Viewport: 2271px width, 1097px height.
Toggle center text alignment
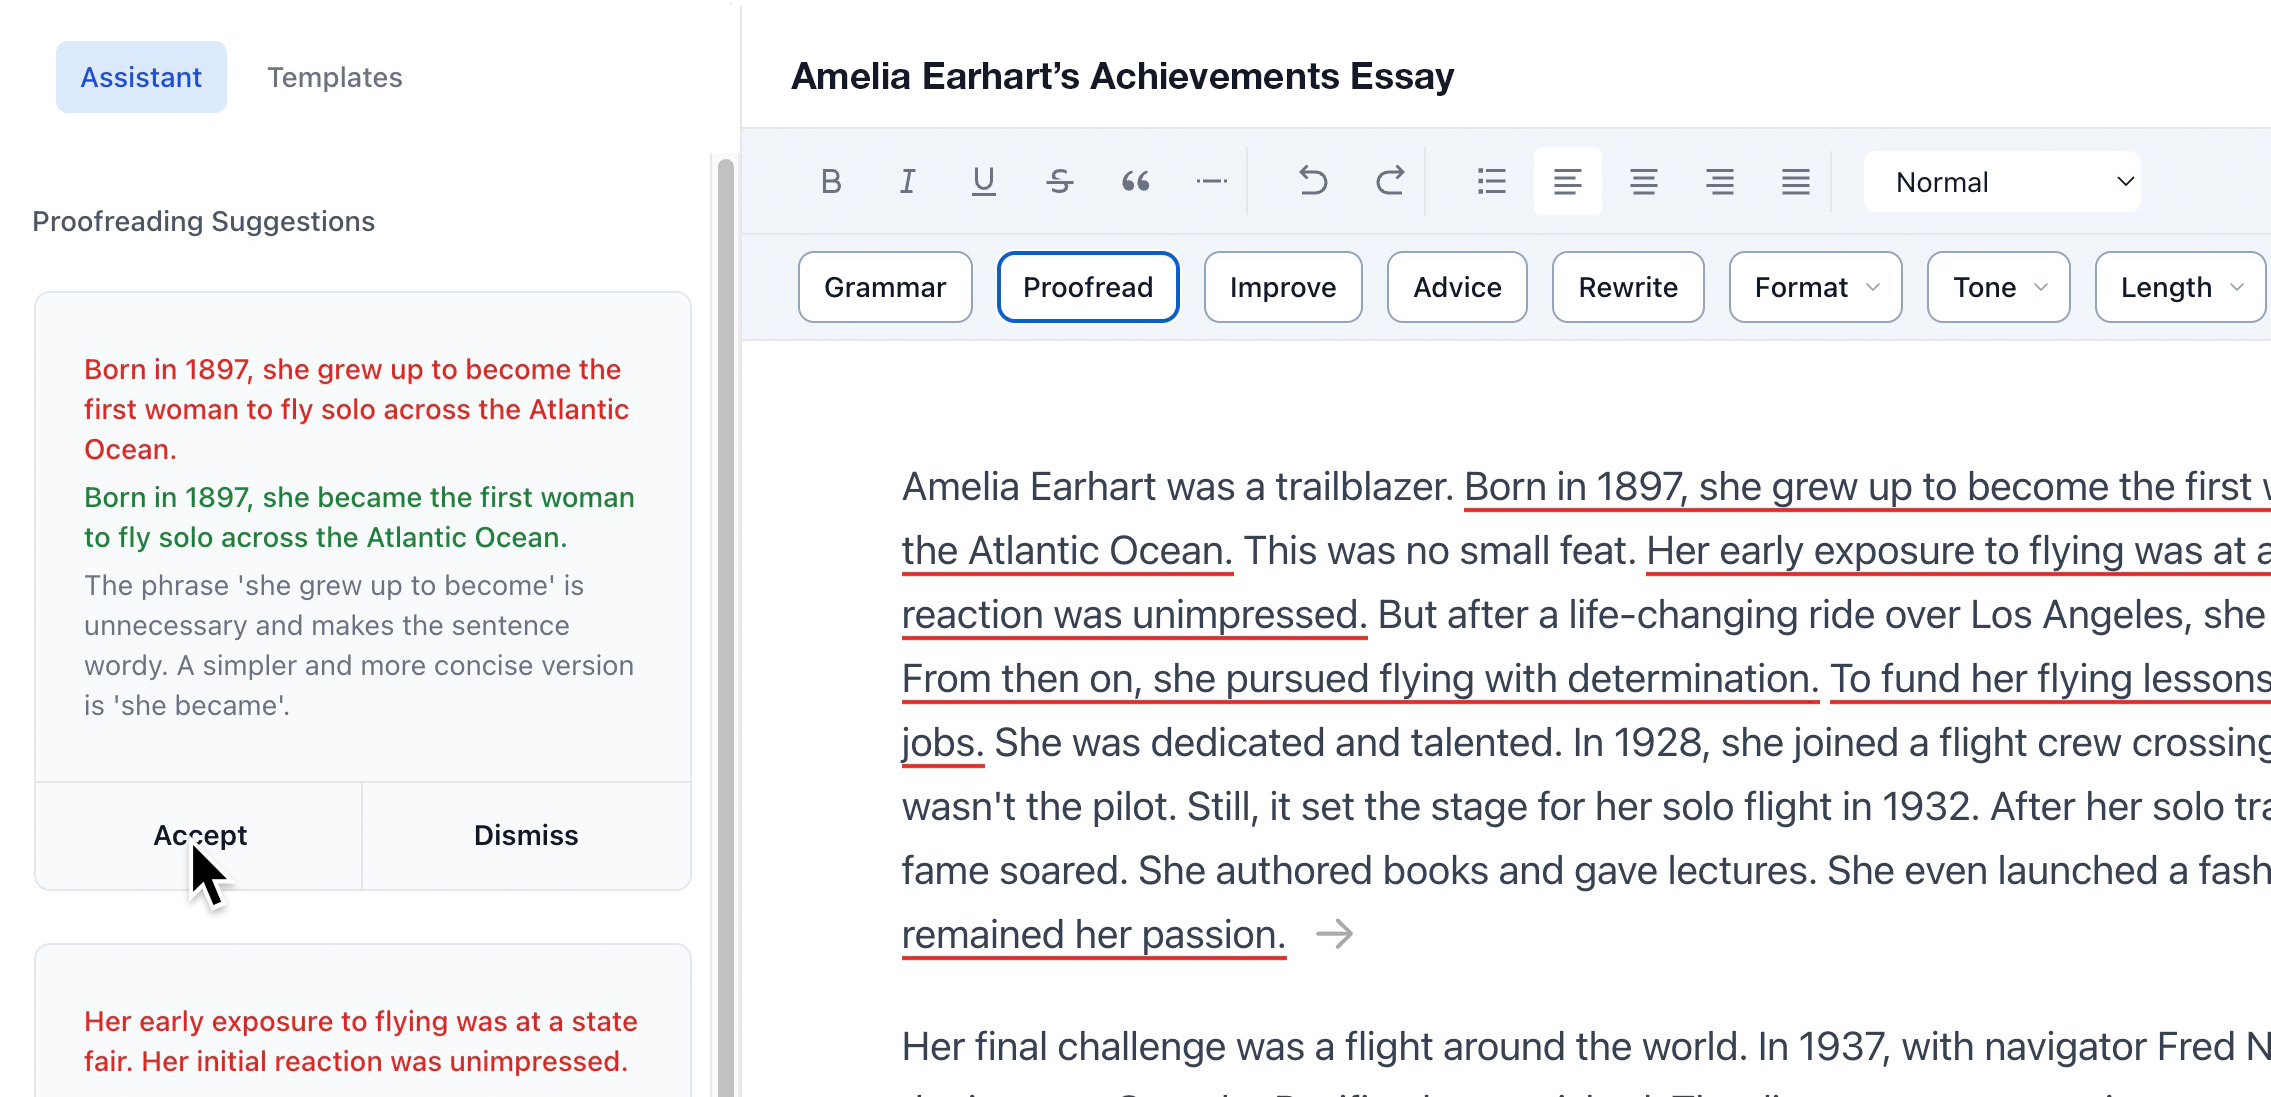pyautogui.click(x=1643, y=182)
